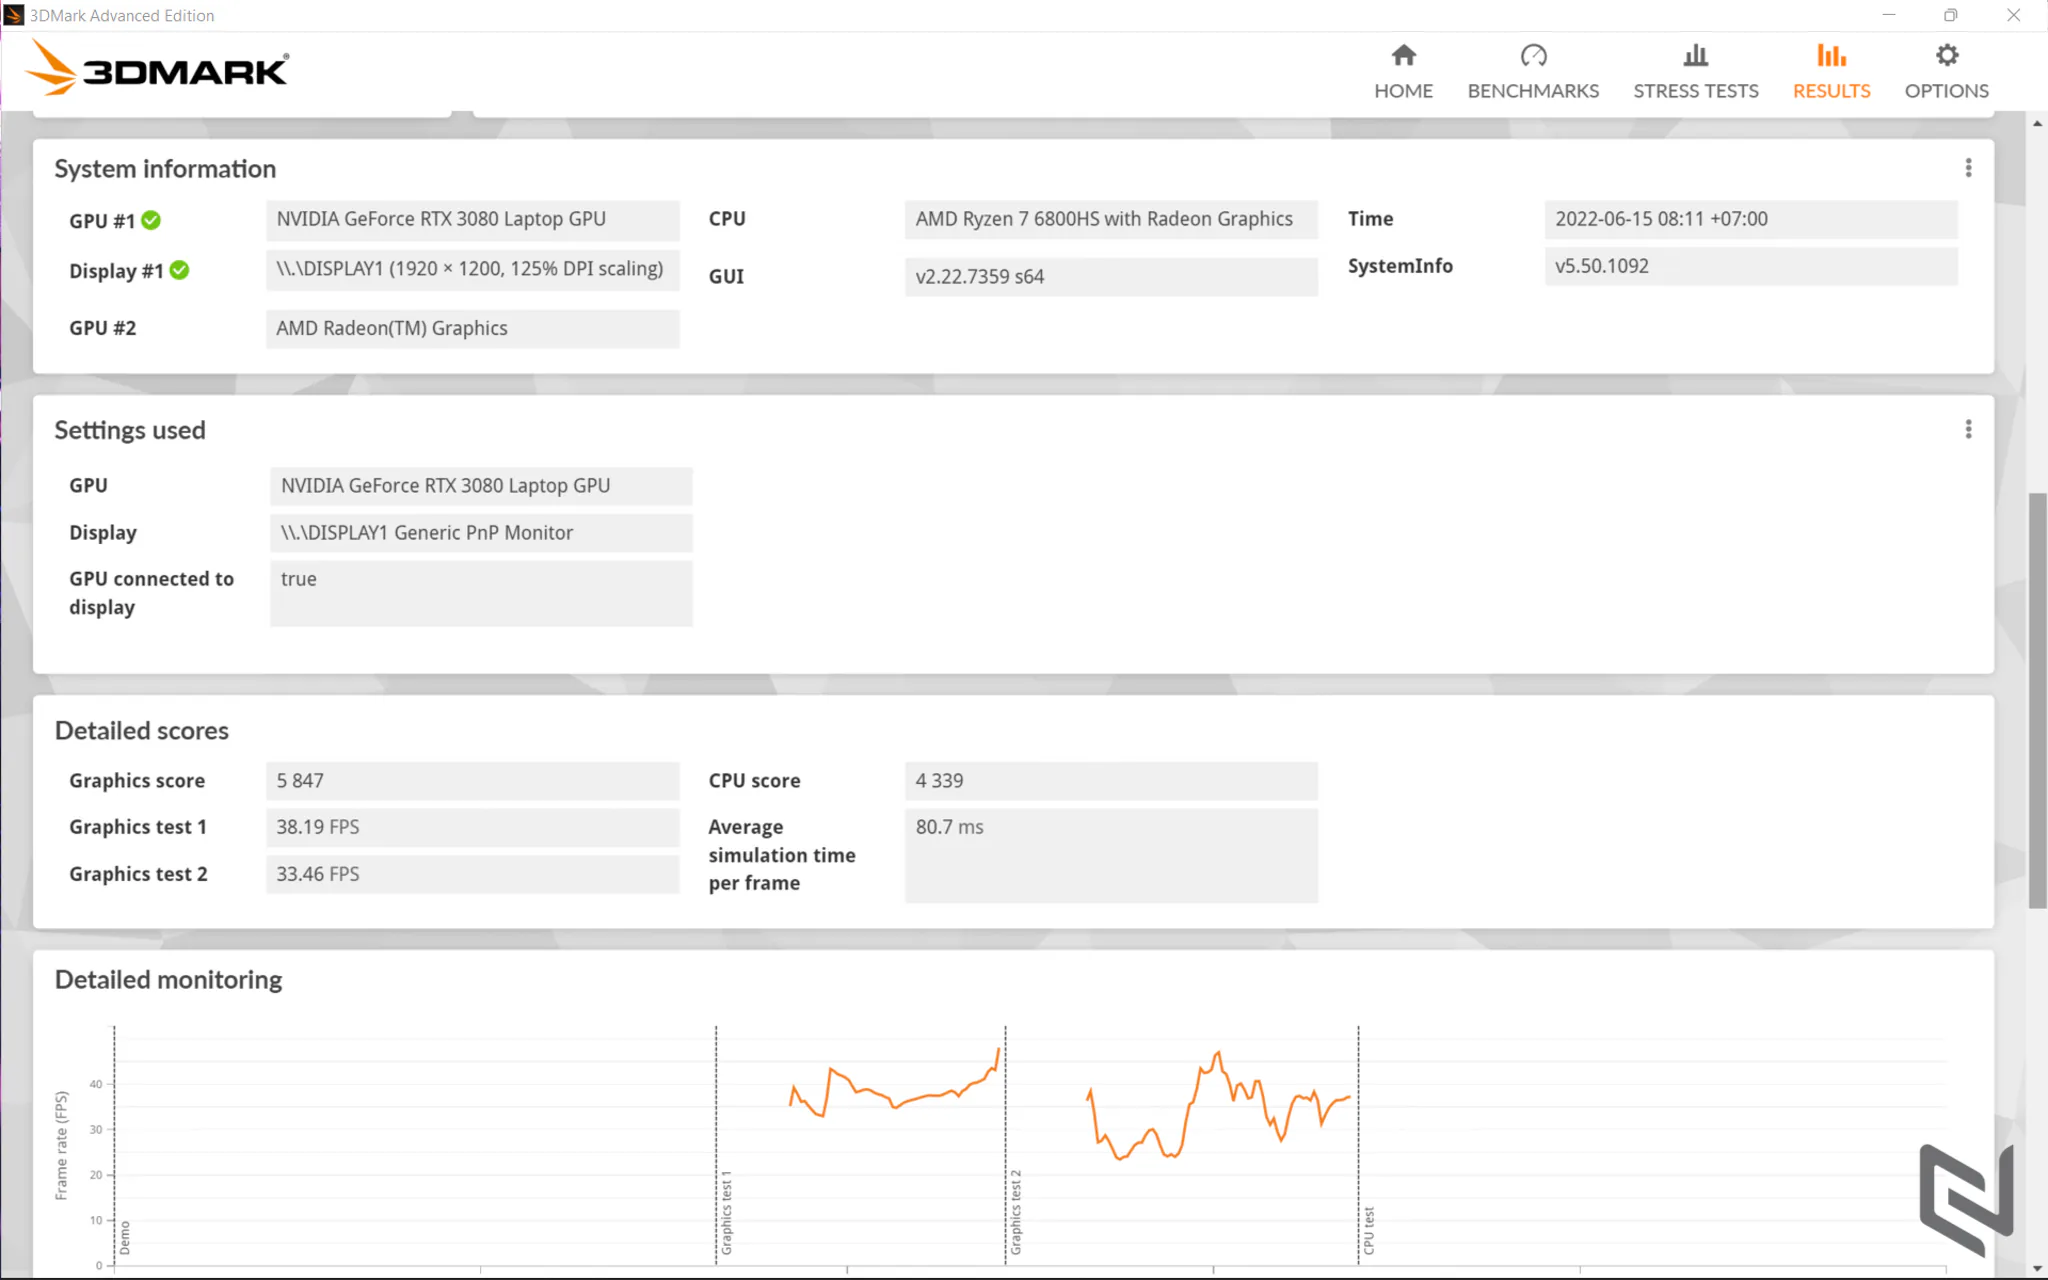This screenshot has width=2048, height=1280.
Task: Open the Options gear icon
Action: point(1946,55)
